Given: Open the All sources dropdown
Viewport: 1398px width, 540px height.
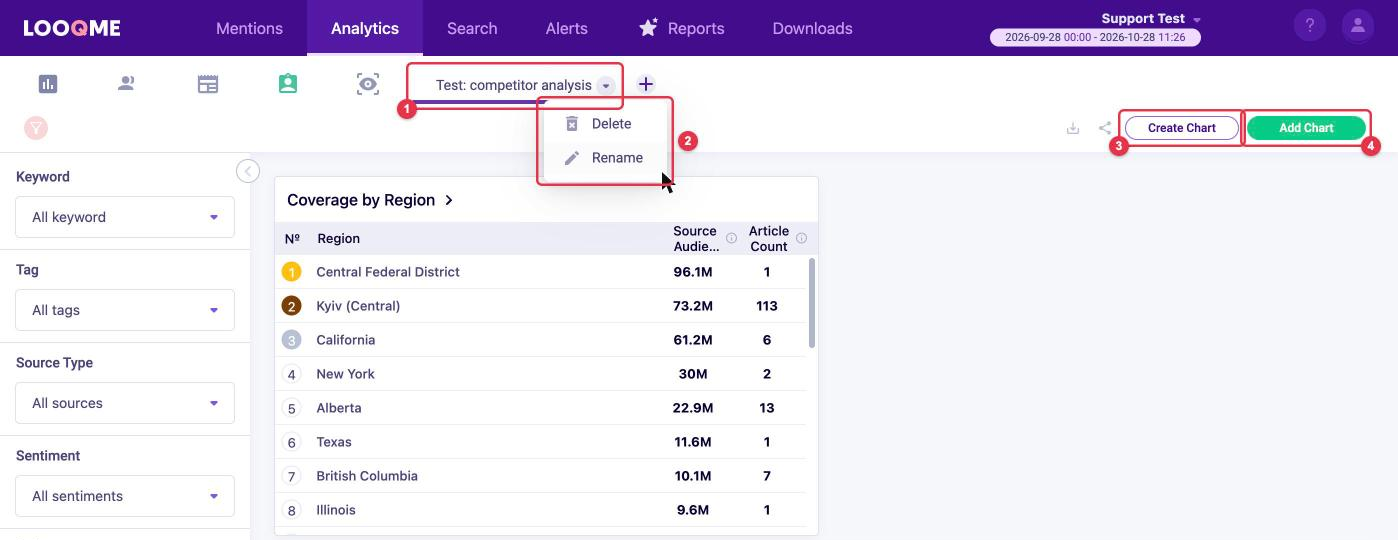Looking at the screenshot, I should click(x=125, y=403).
